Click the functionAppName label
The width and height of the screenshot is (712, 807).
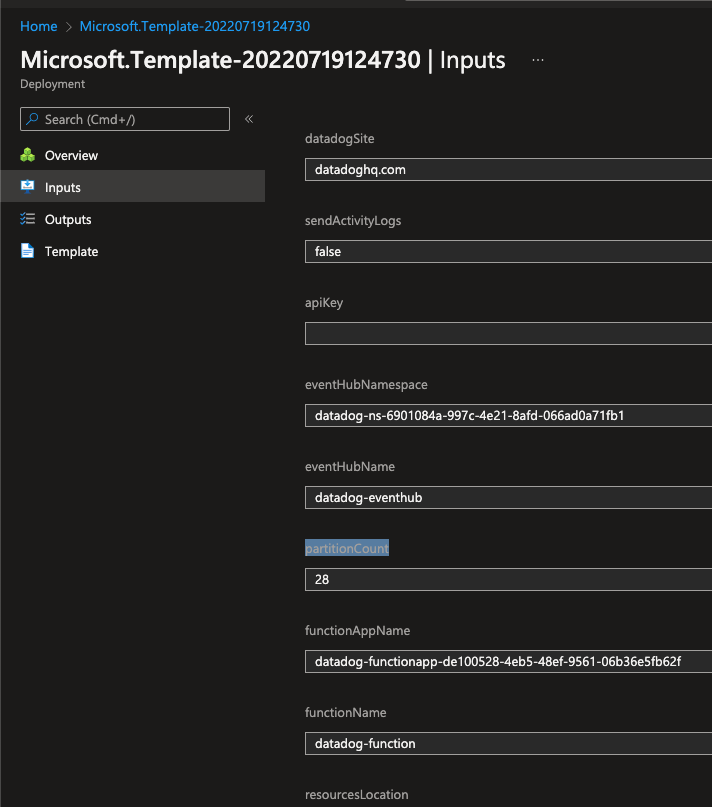358,630
